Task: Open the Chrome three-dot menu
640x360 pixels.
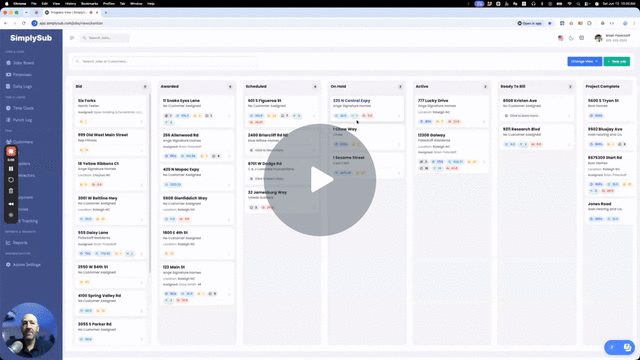Action: tap(634, 23)
